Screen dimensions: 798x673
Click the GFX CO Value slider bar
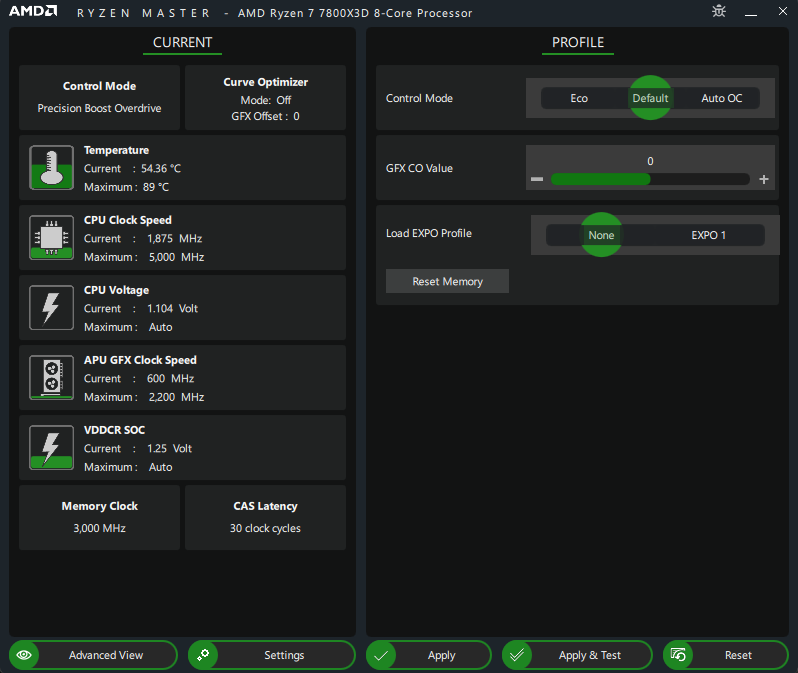[x=650, y=179]
